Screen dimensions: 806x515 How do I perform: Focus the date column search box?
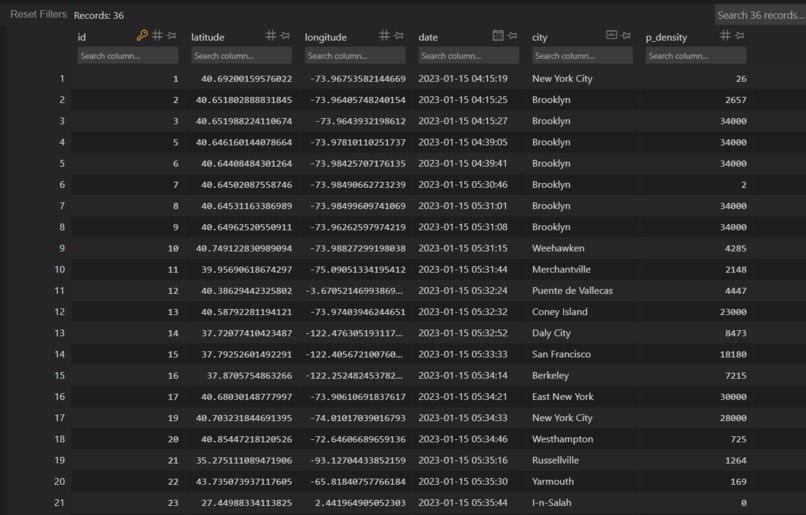[x=469, y=56]
